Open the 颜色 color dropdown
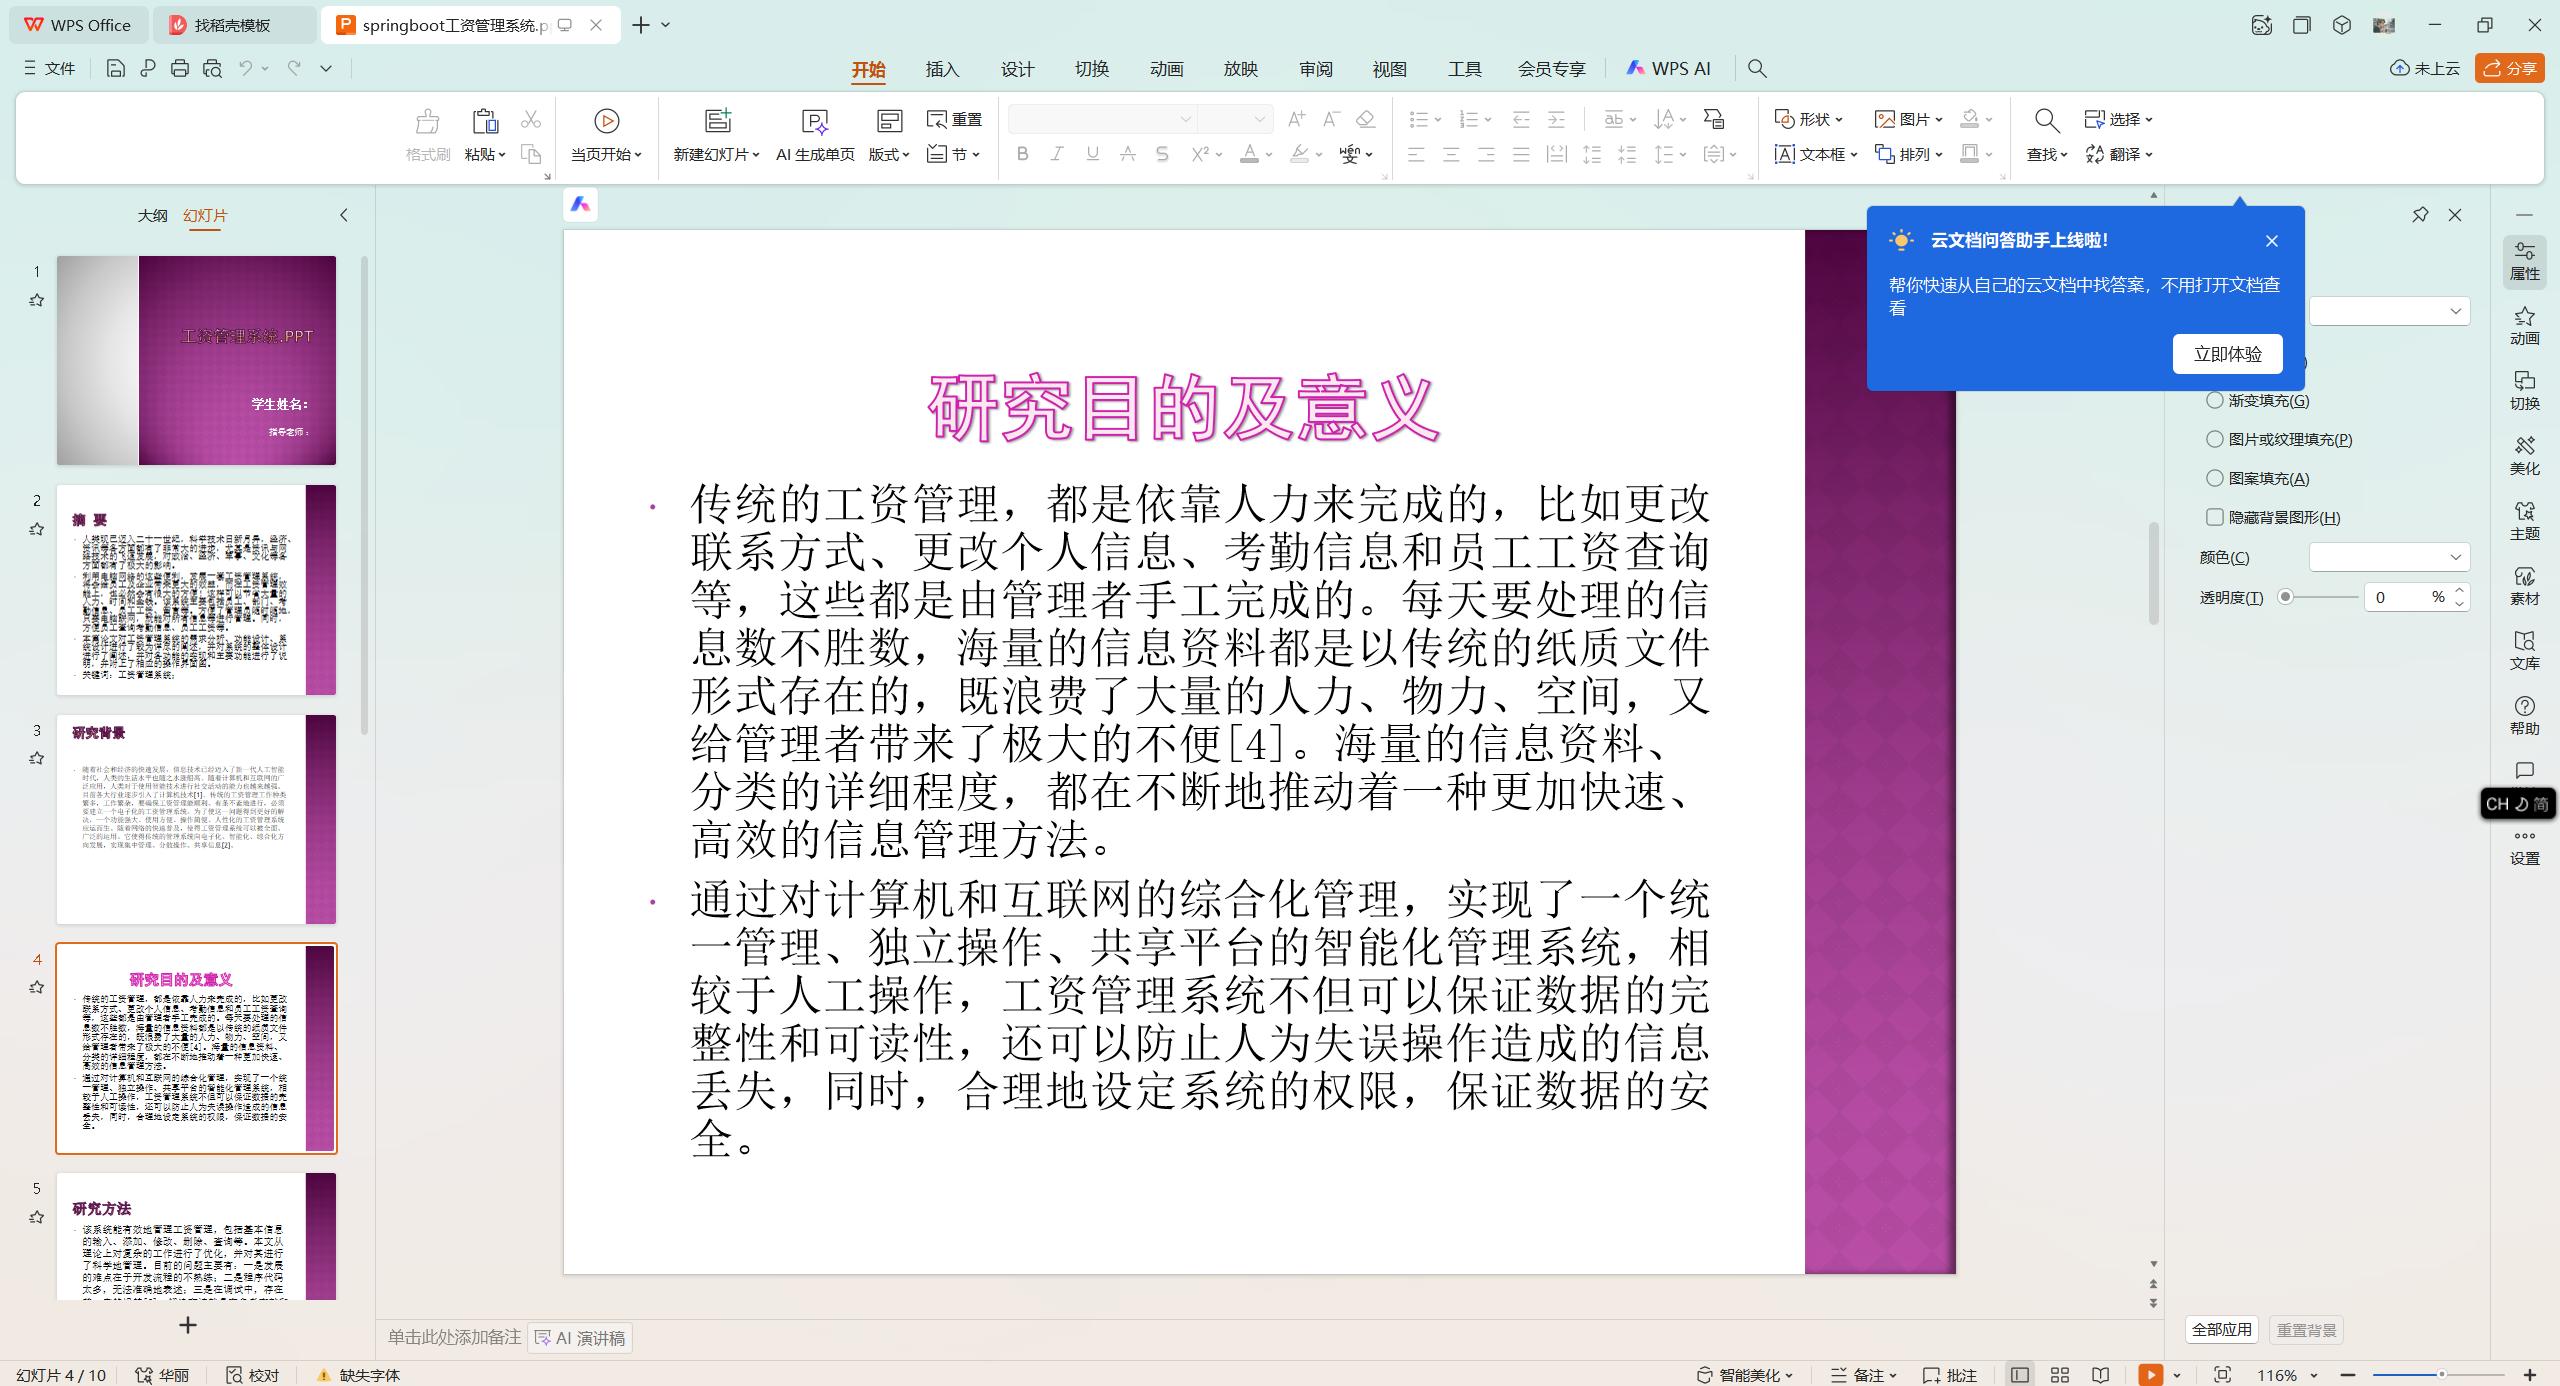Viewport: 2560px width, 1386px height. [x=2388, y=557]
